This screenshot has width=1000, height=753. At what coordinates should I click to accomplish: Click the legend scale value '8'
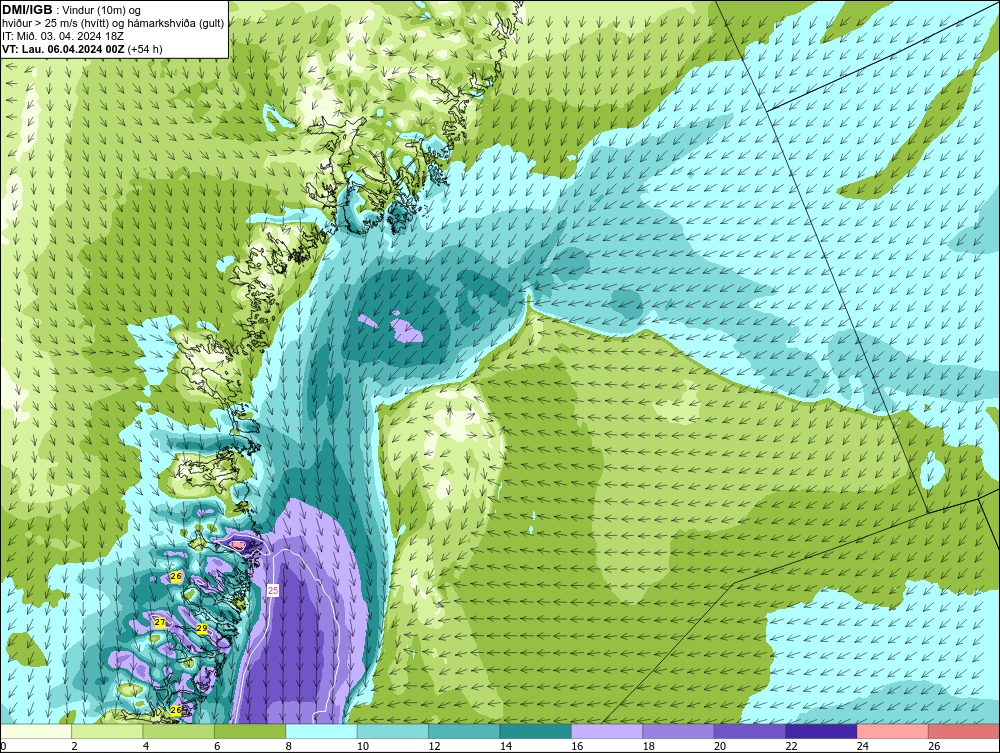(x=289, y=746)
